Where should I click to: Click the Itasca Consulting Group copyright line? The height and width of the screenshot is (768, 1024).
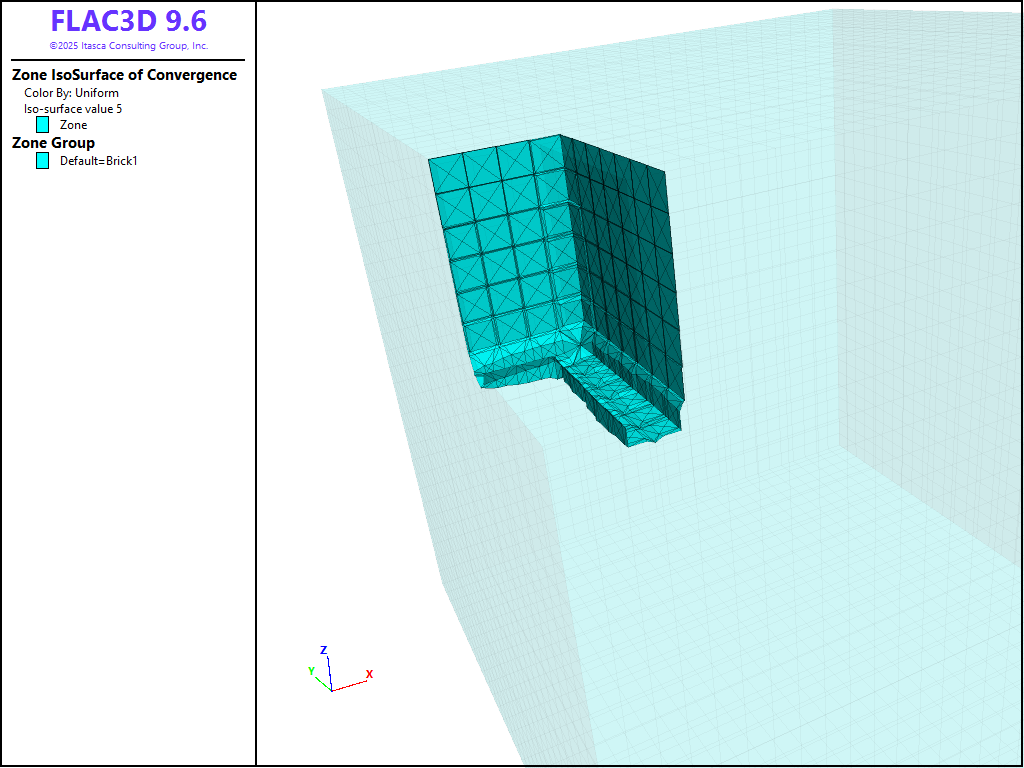(x=128, y=46)
